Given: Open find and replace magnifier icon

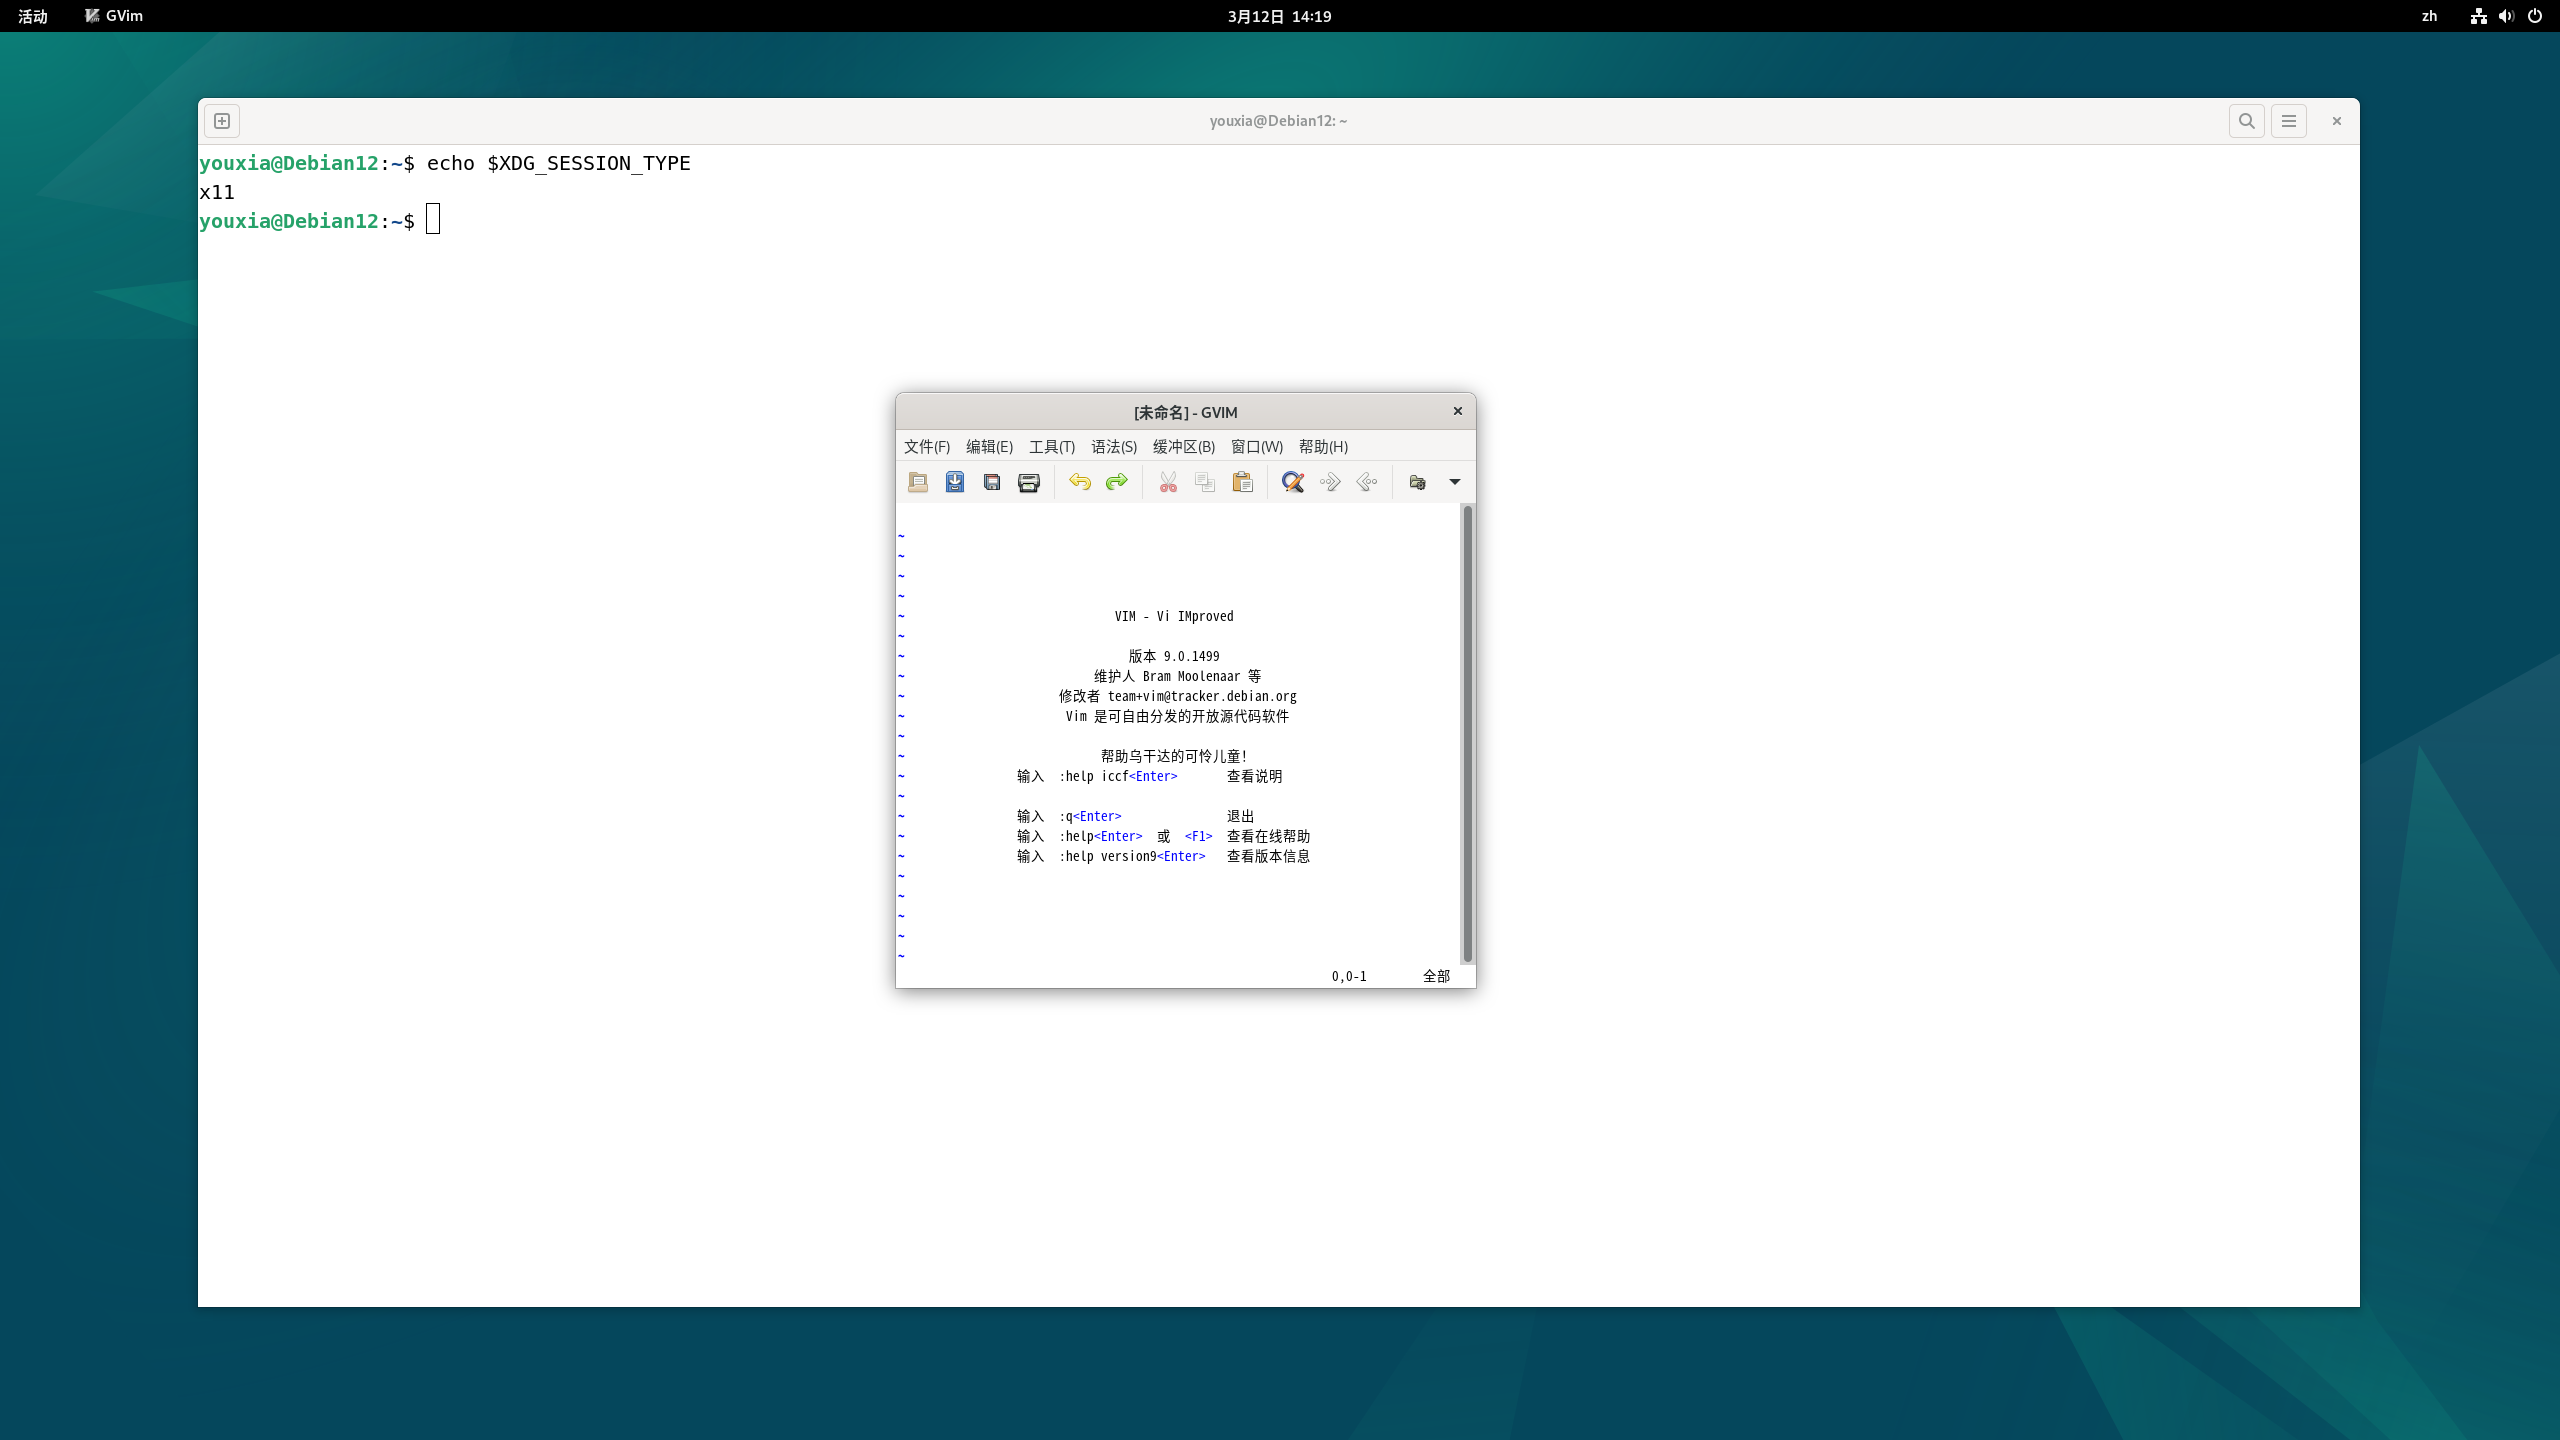Looking at the screenshot, I should pos(1292,482).
